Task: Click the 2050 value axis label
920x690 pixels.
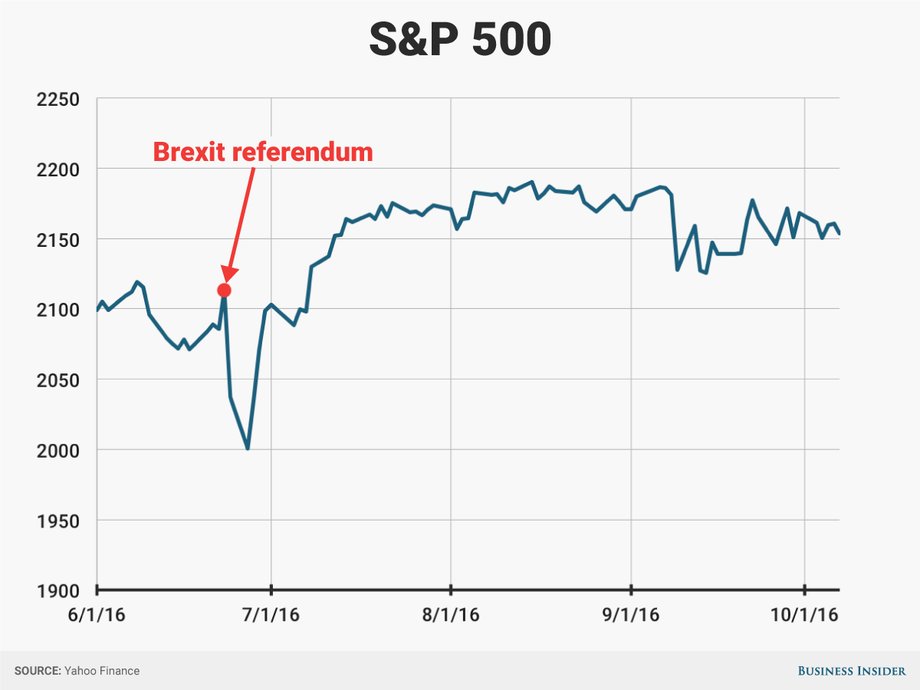Action: click(58, 380)
